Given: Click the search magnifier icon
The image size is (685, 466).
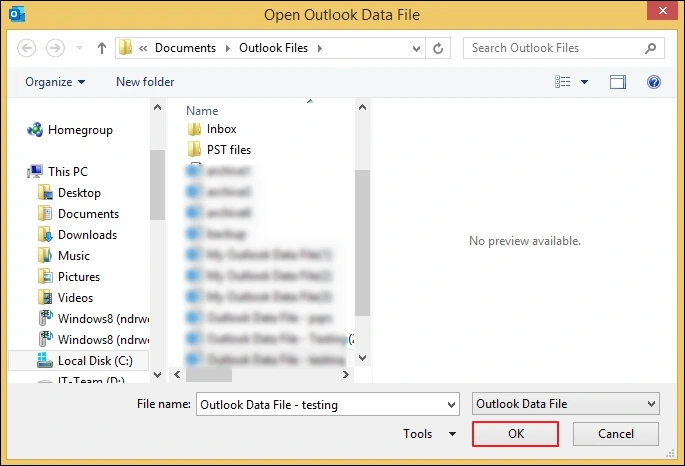Looking at the screenshot, I should tap(650, 48).
